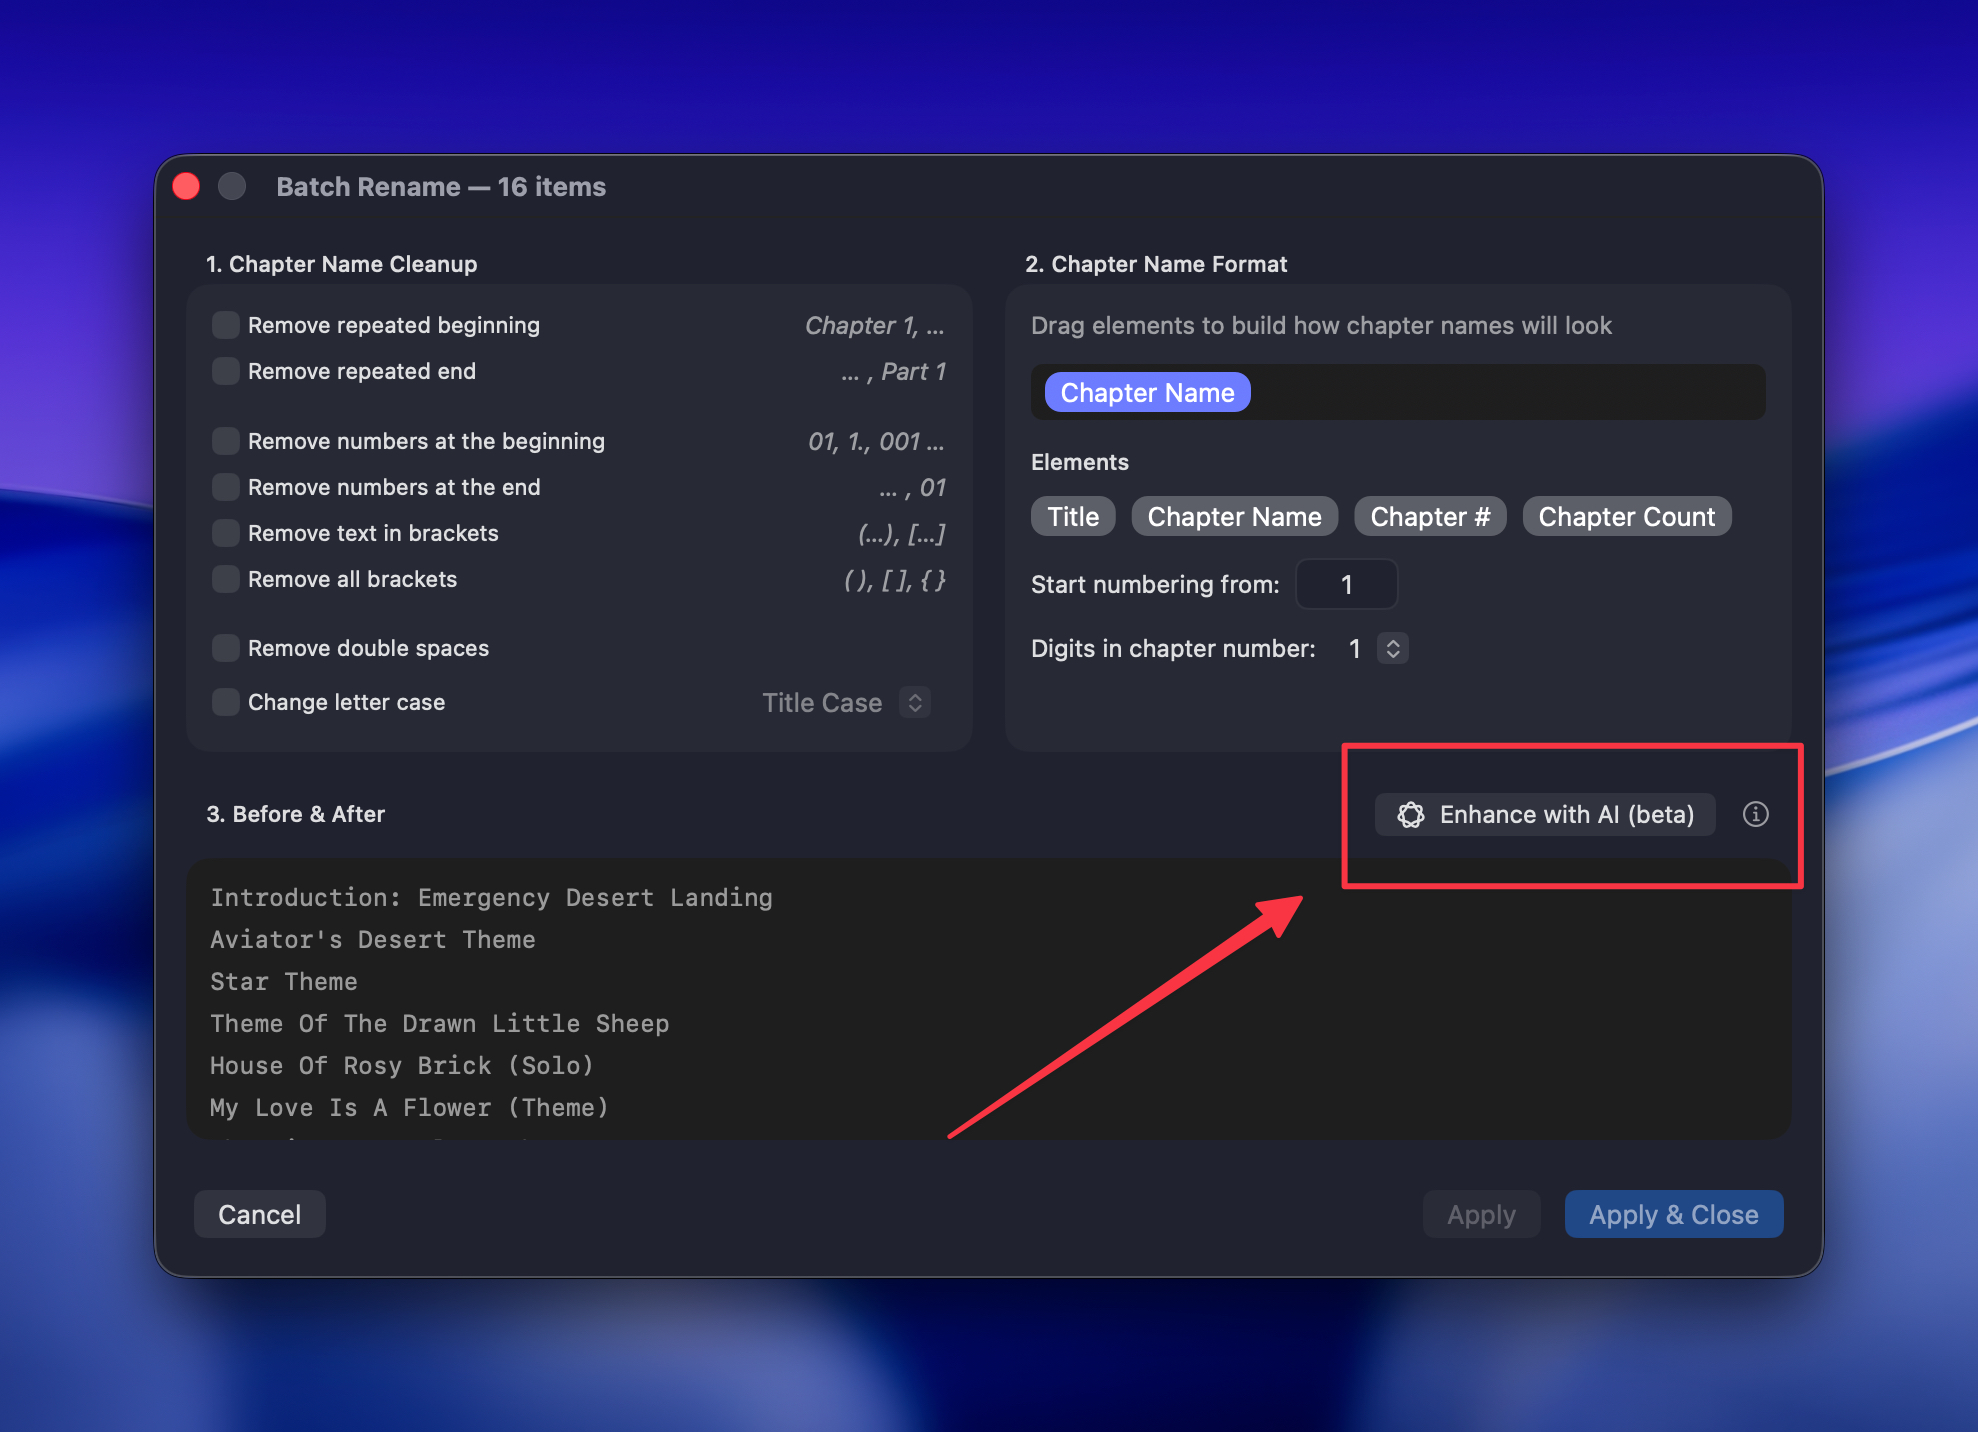The width and height of the screenshot is (1978, 1432).
Task: Click the Cancel button
Action: pyautogui.click(x=260, y=1214)
